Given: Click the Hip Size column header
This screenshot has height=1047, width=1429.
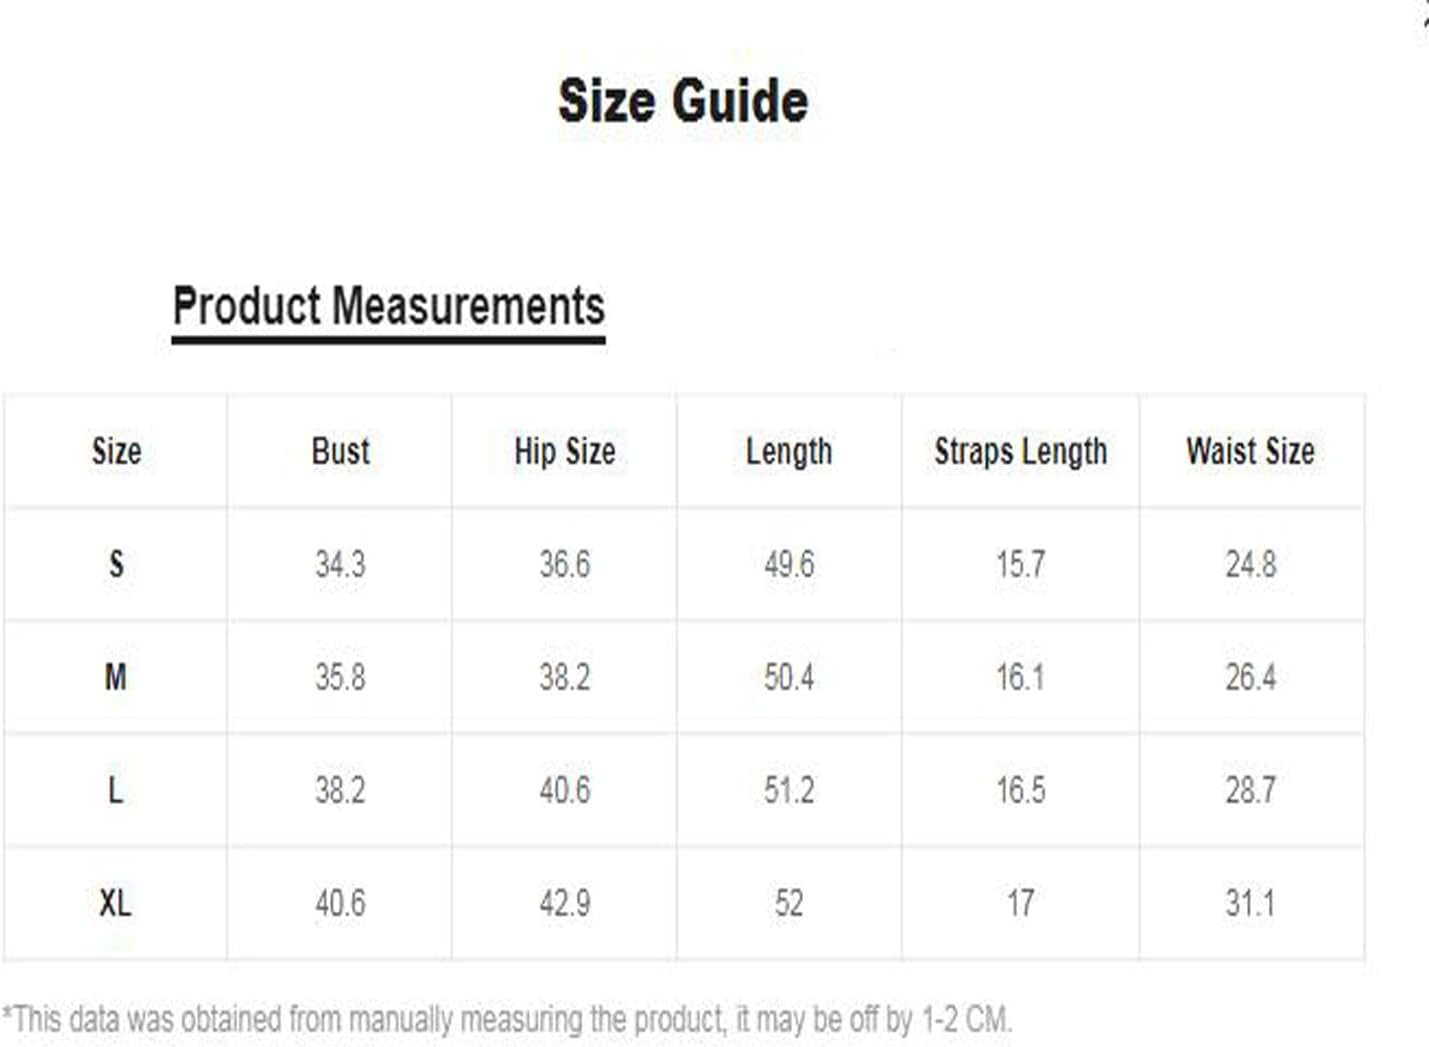Looking at the screenshot, I should [564, 451].
